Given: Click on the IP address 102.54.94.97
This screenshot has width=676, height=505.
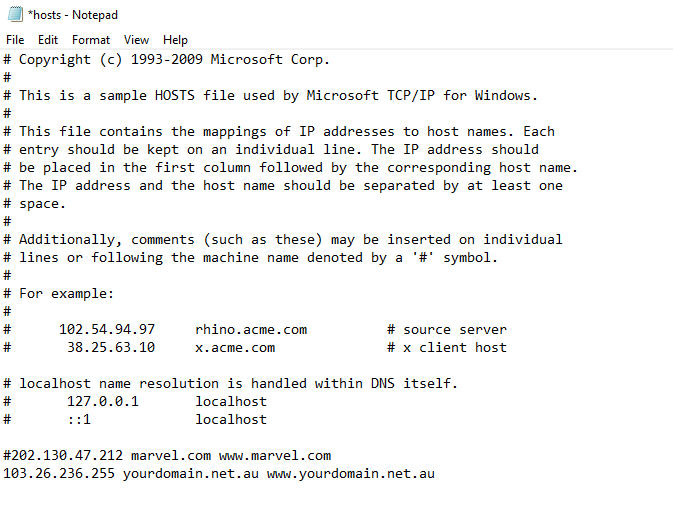Looking at the screenshot, I should click(107, 329).
